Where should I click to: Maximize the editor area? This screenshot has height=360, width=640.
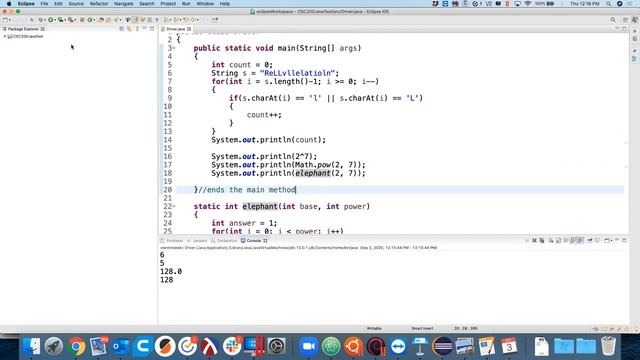pos(624,29)
